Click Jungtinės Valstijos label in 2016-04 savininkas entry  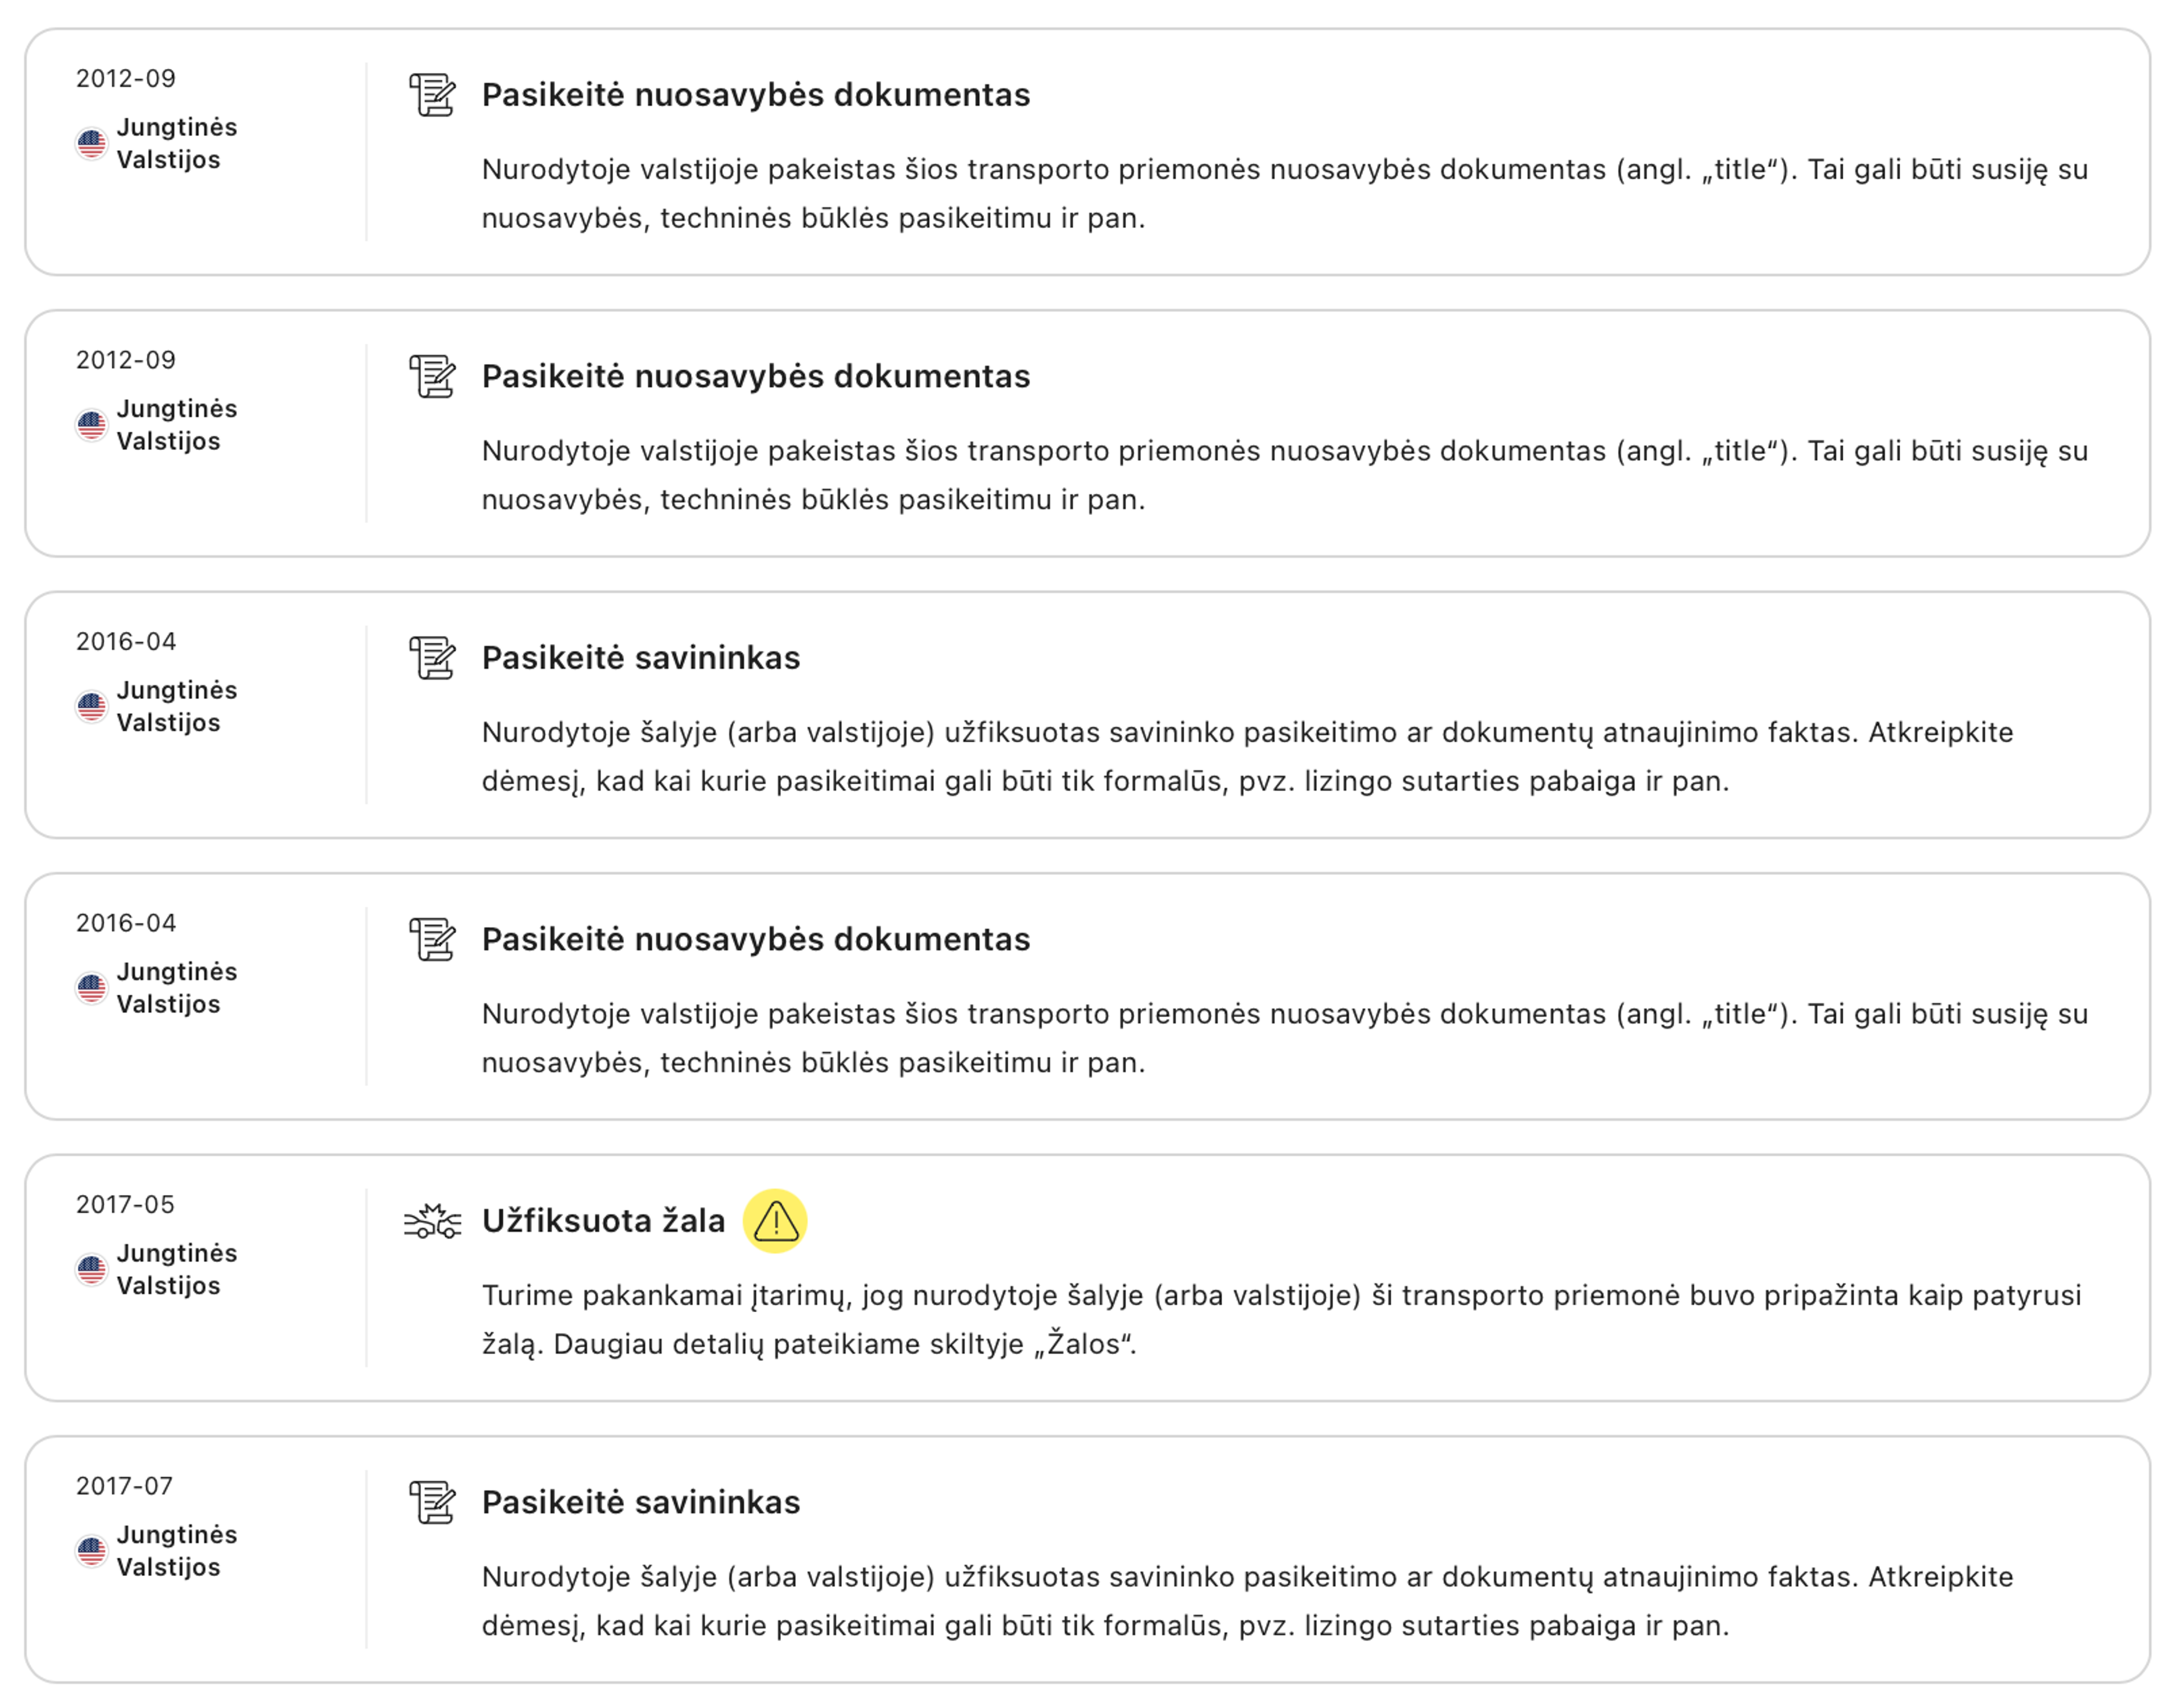coord(177,706)
